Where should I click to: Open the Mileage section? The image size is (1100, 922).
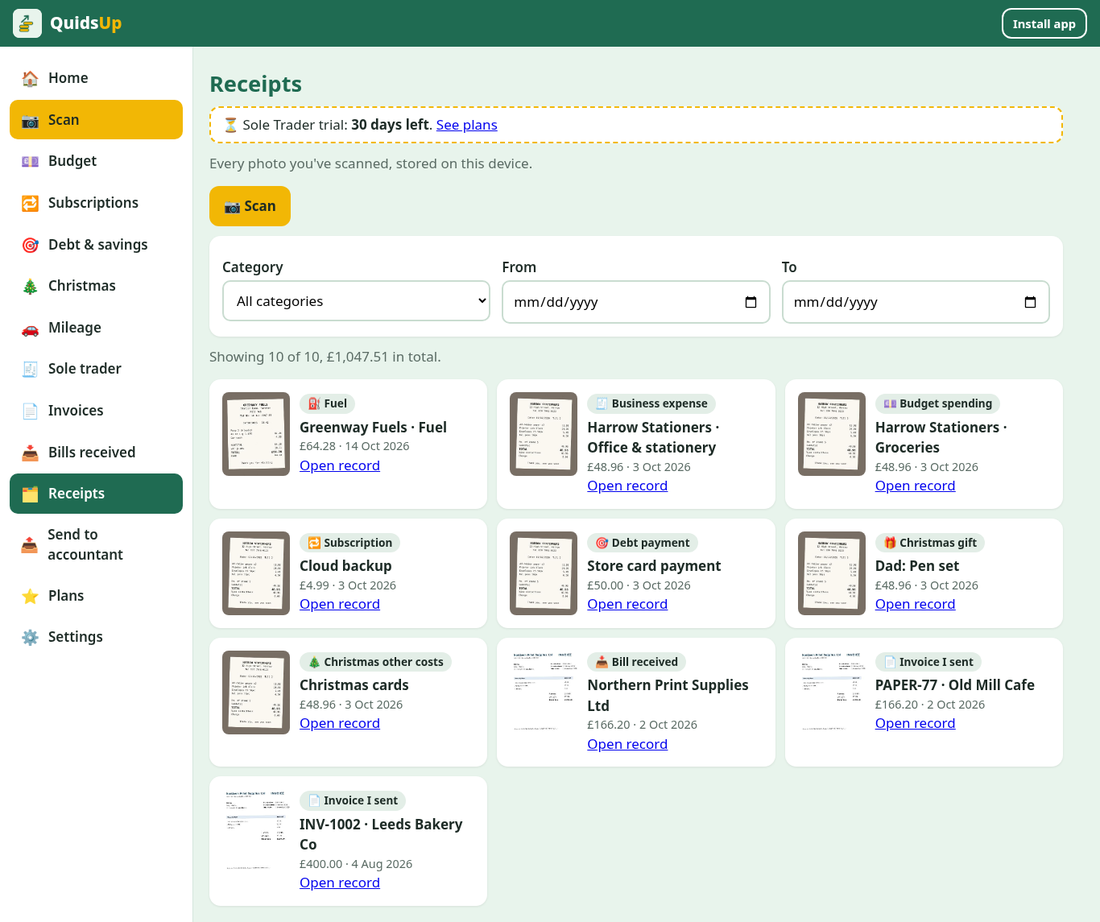tap(96, 328)
